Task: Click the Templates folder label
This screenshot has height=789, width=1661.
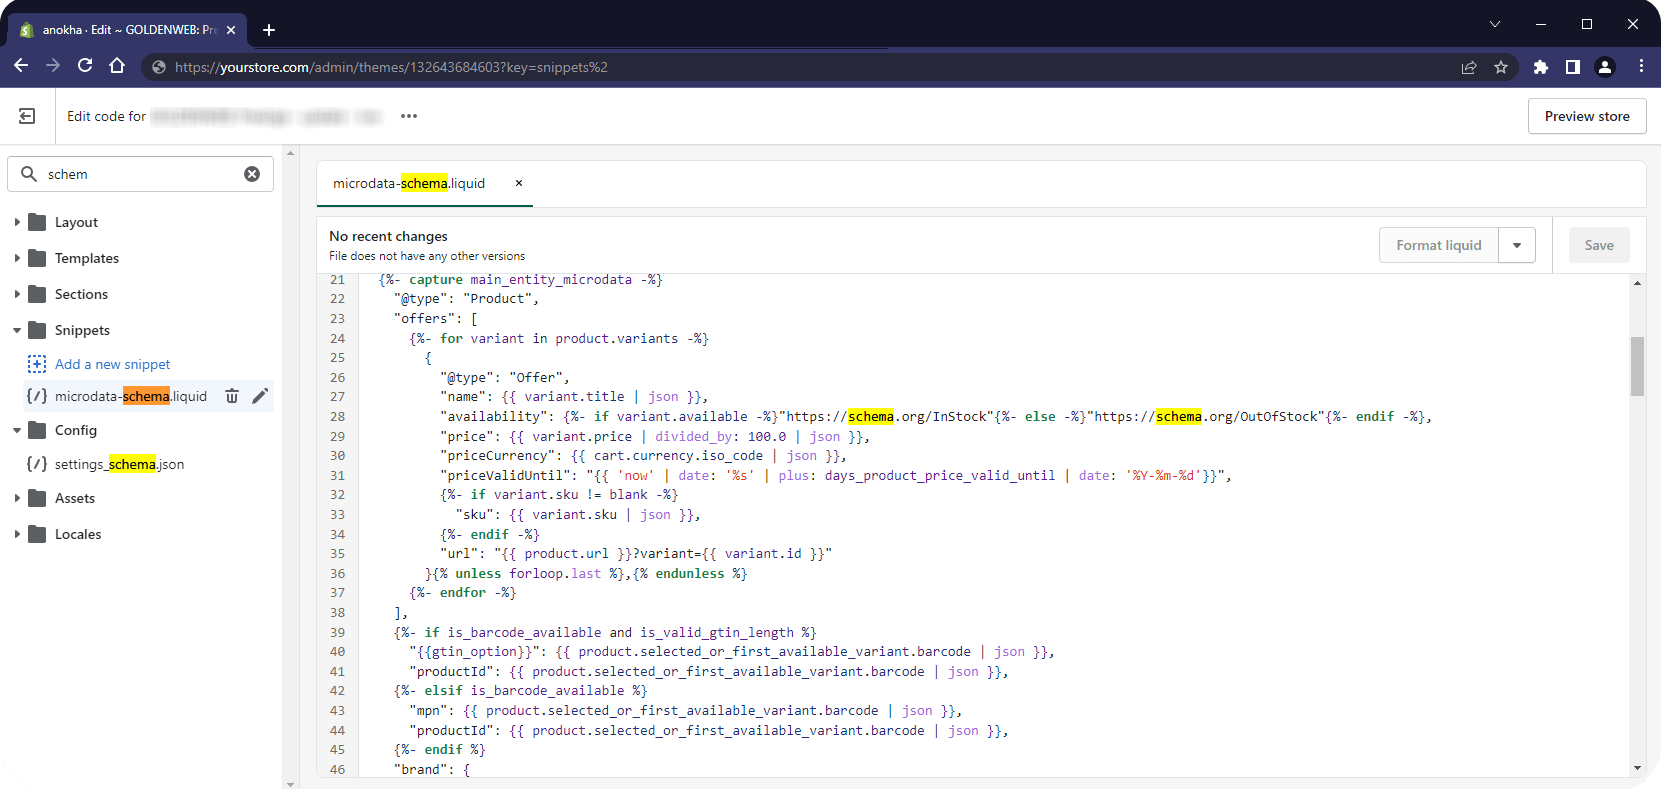Action: coord(87,258)
